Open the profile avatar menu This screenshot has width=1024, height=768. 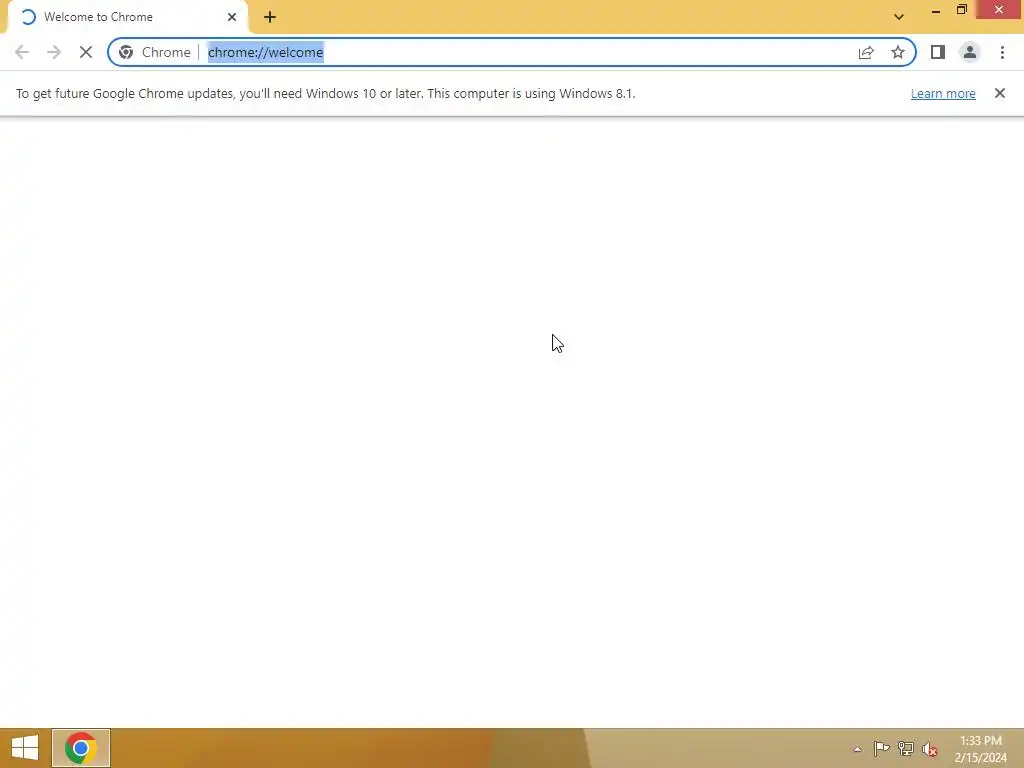click(970, 52)
